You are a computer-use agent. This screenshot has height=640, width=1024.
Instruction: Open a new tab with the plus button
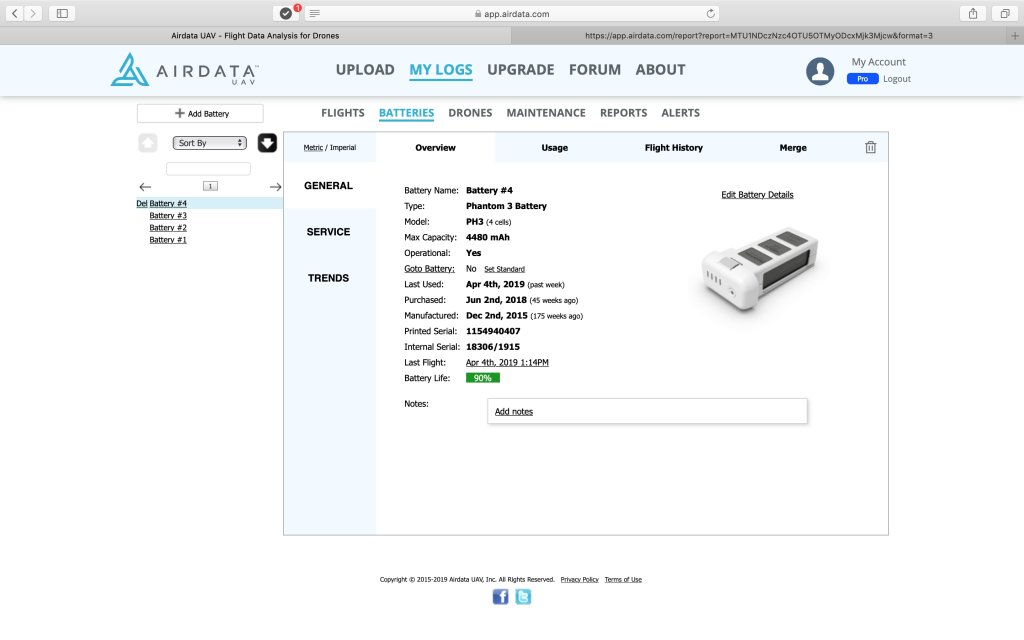(x=1015, y=36)
